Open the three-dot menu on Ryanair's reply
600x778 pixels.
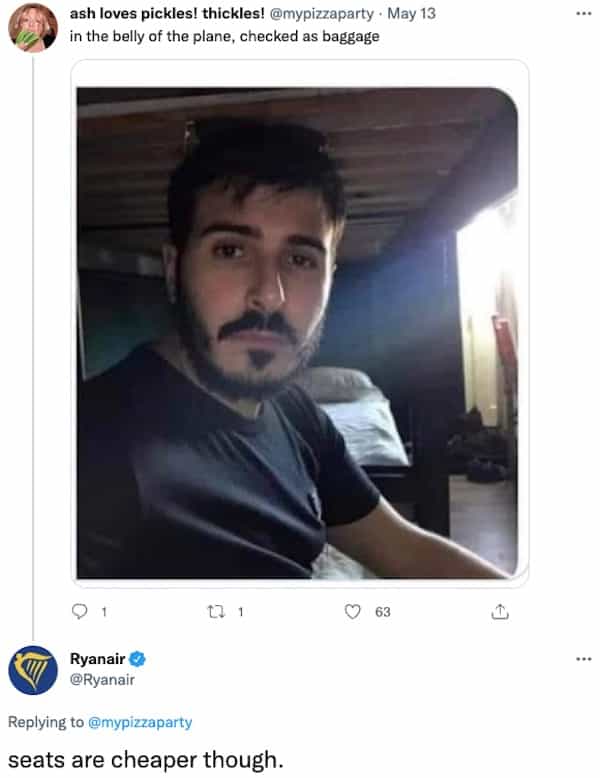pos(584,659)
